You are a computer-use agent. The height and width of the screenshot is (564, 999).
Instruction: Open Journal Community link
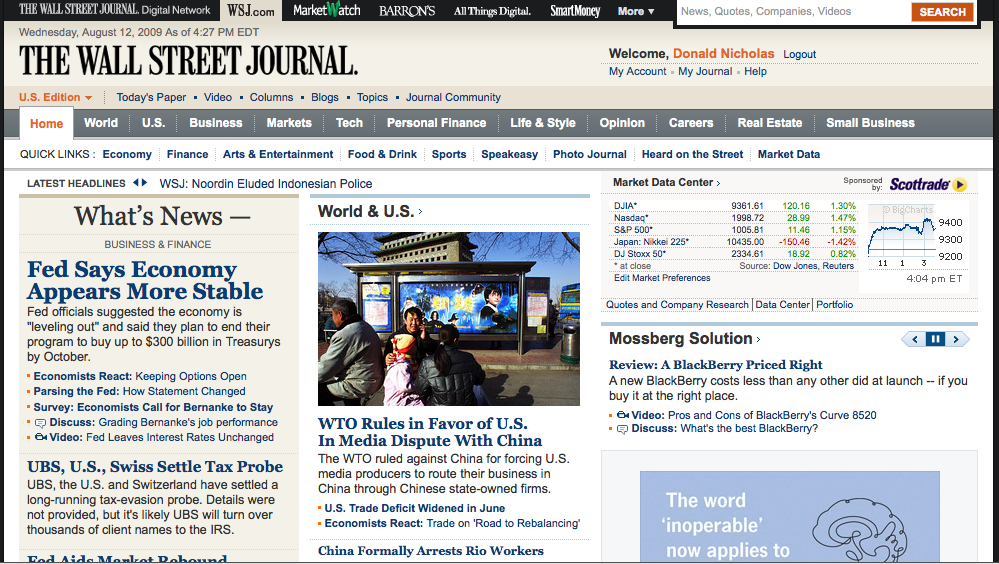(453, 98)
